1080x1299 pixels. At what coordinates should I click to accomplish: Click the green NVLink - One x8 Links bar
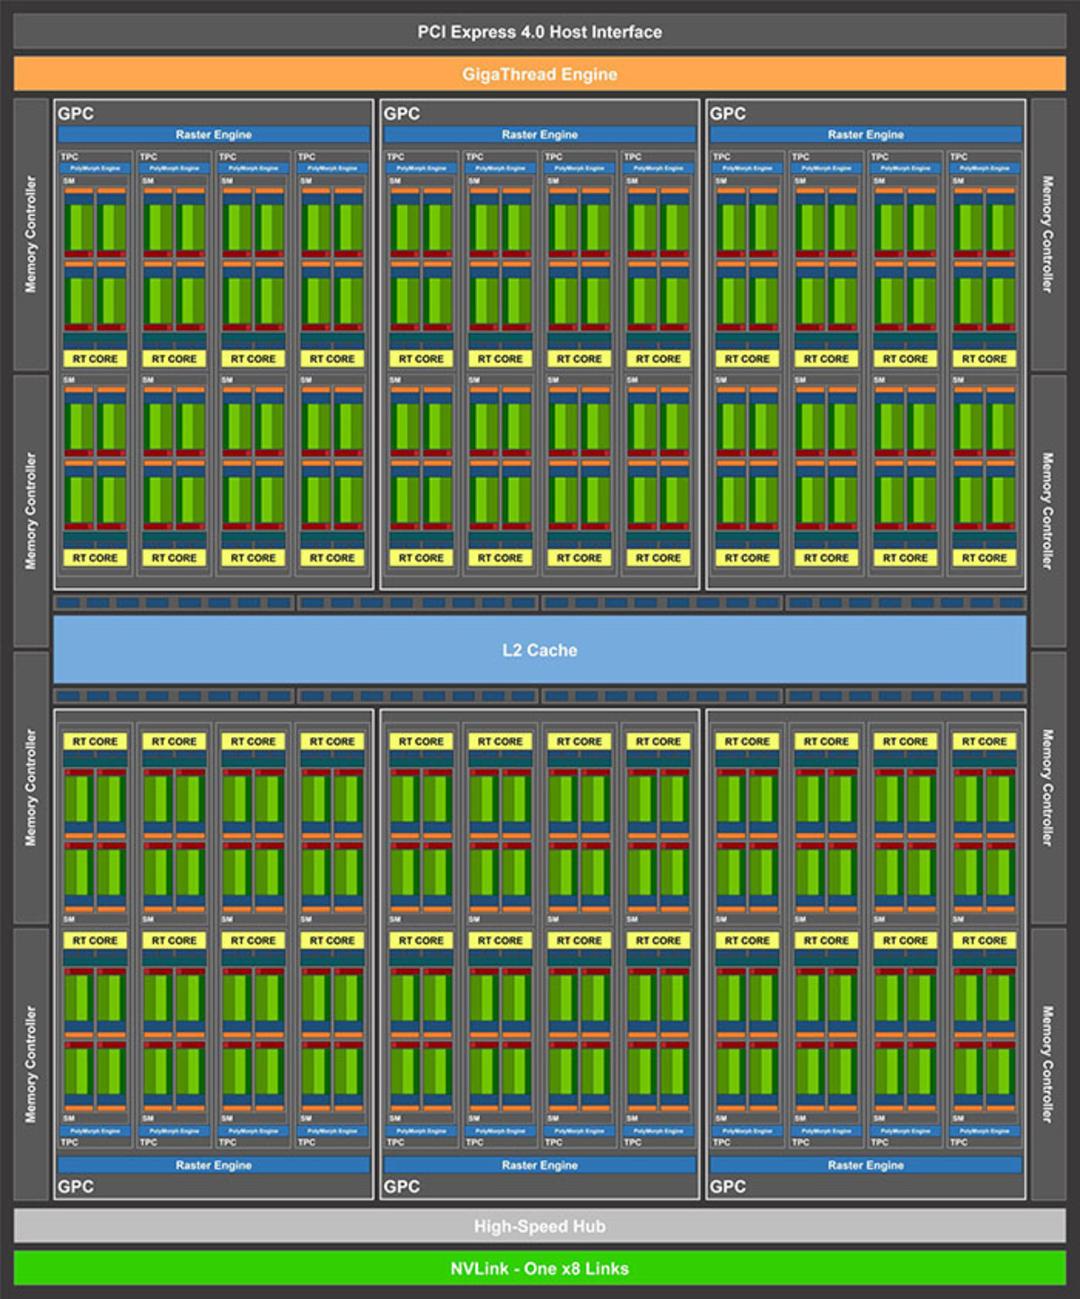pyautogui.click(x=540, y=1268)
